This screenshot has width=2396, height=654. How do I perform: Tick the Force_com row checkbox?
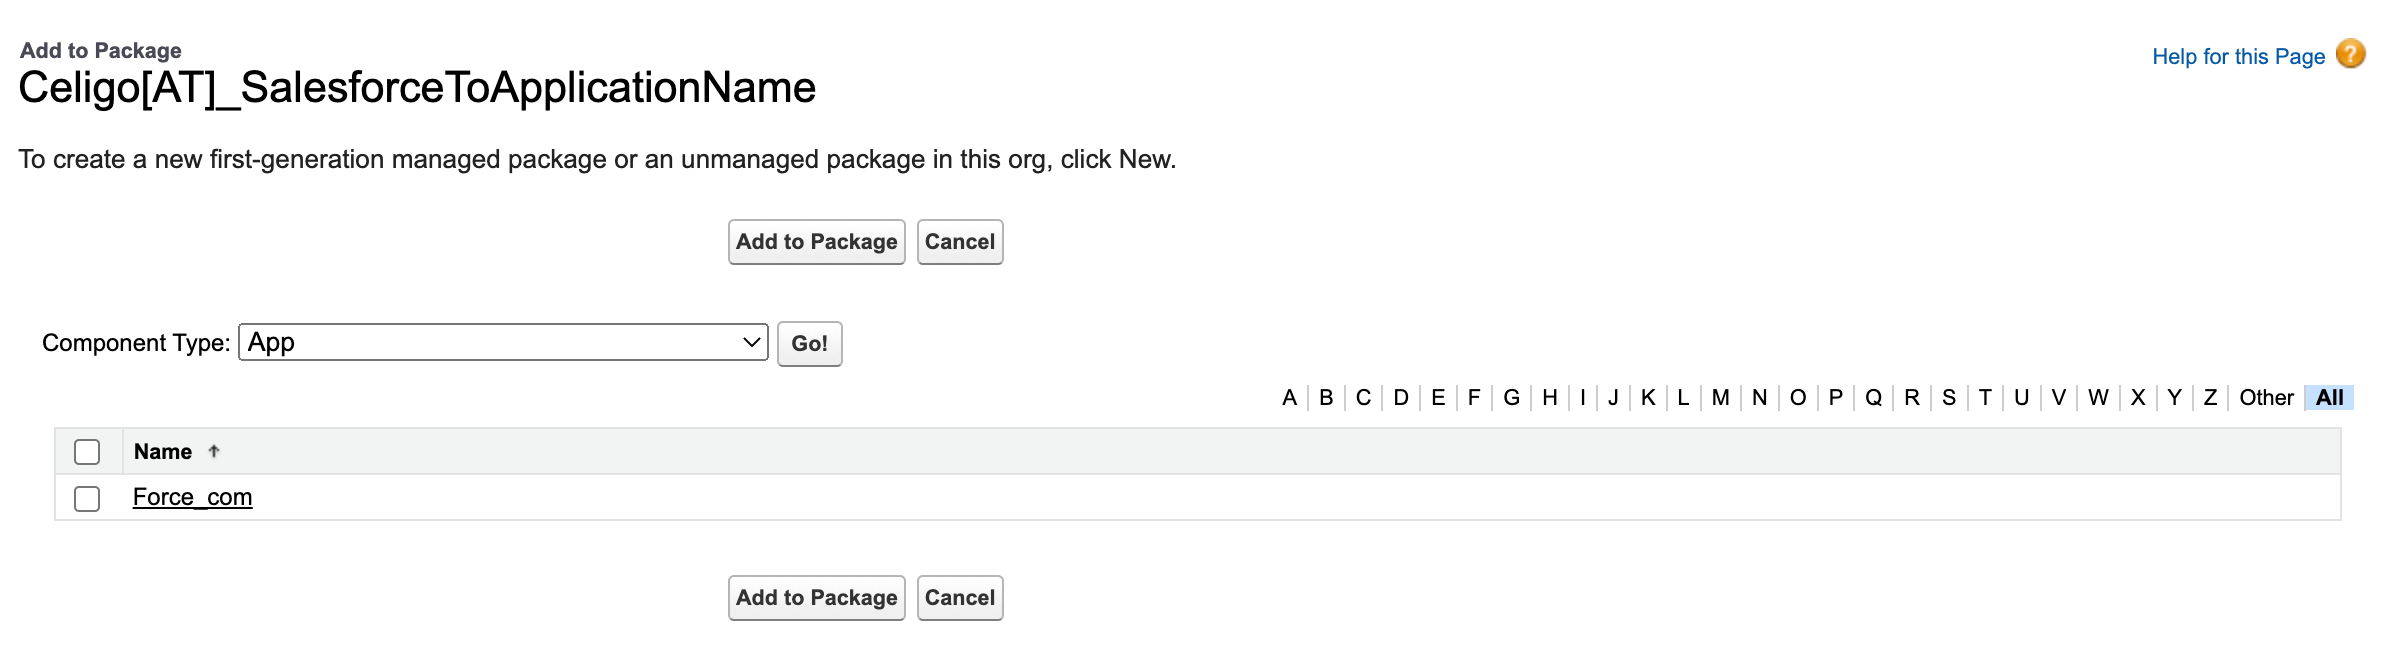[x=87, y=498]
